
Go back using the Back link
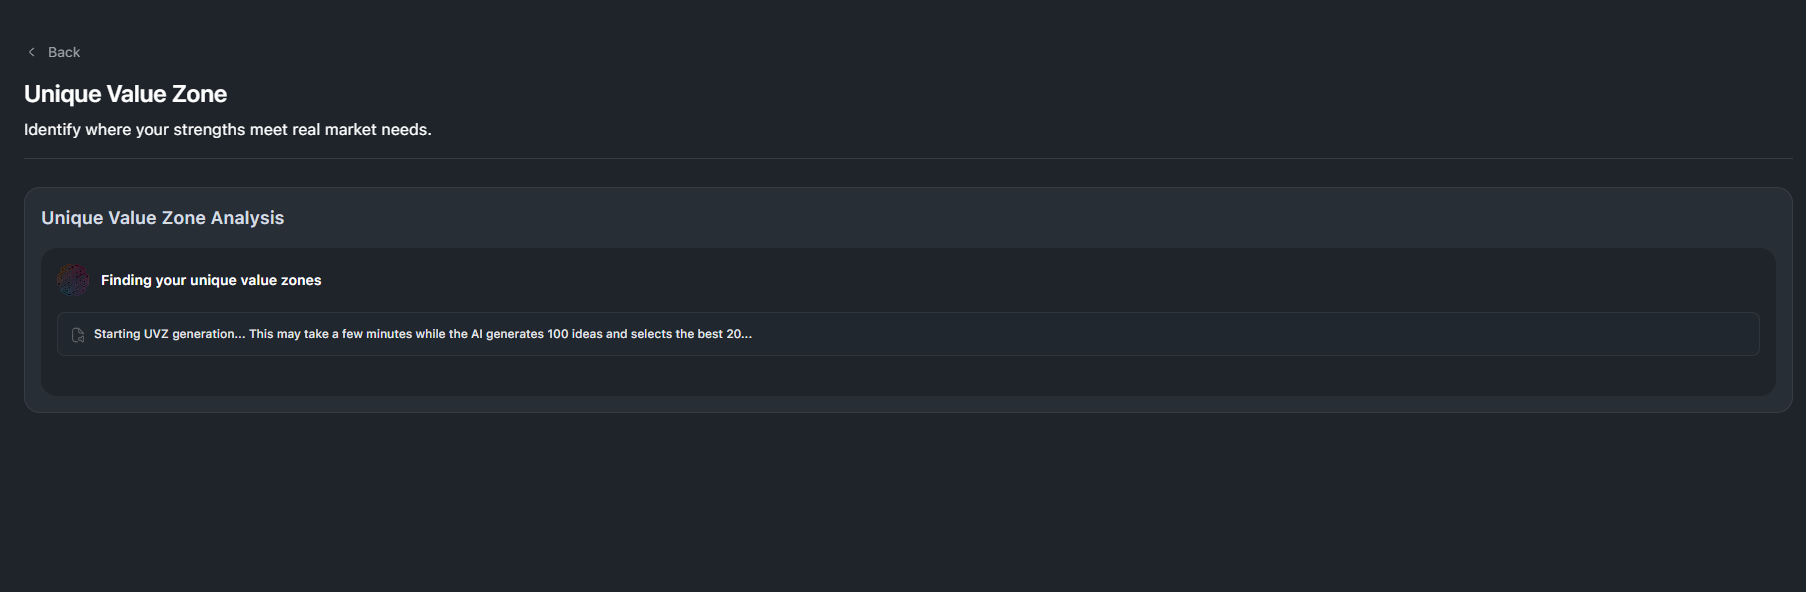(x=64, y=52)
